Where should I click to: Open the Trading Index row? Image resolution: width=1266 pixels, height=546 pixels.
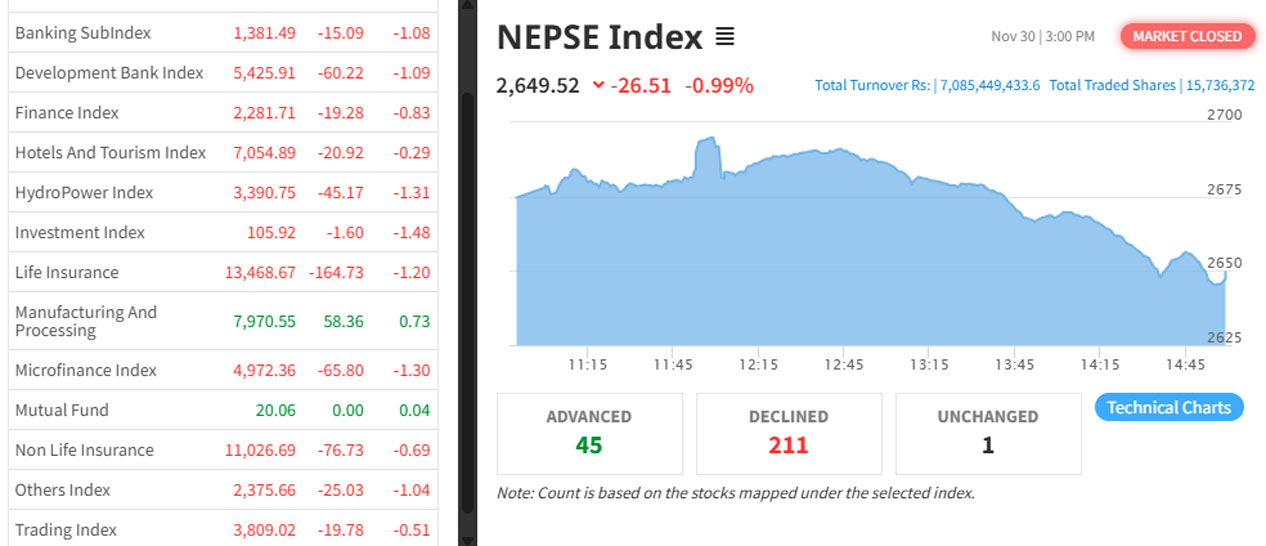pos(66,530)
